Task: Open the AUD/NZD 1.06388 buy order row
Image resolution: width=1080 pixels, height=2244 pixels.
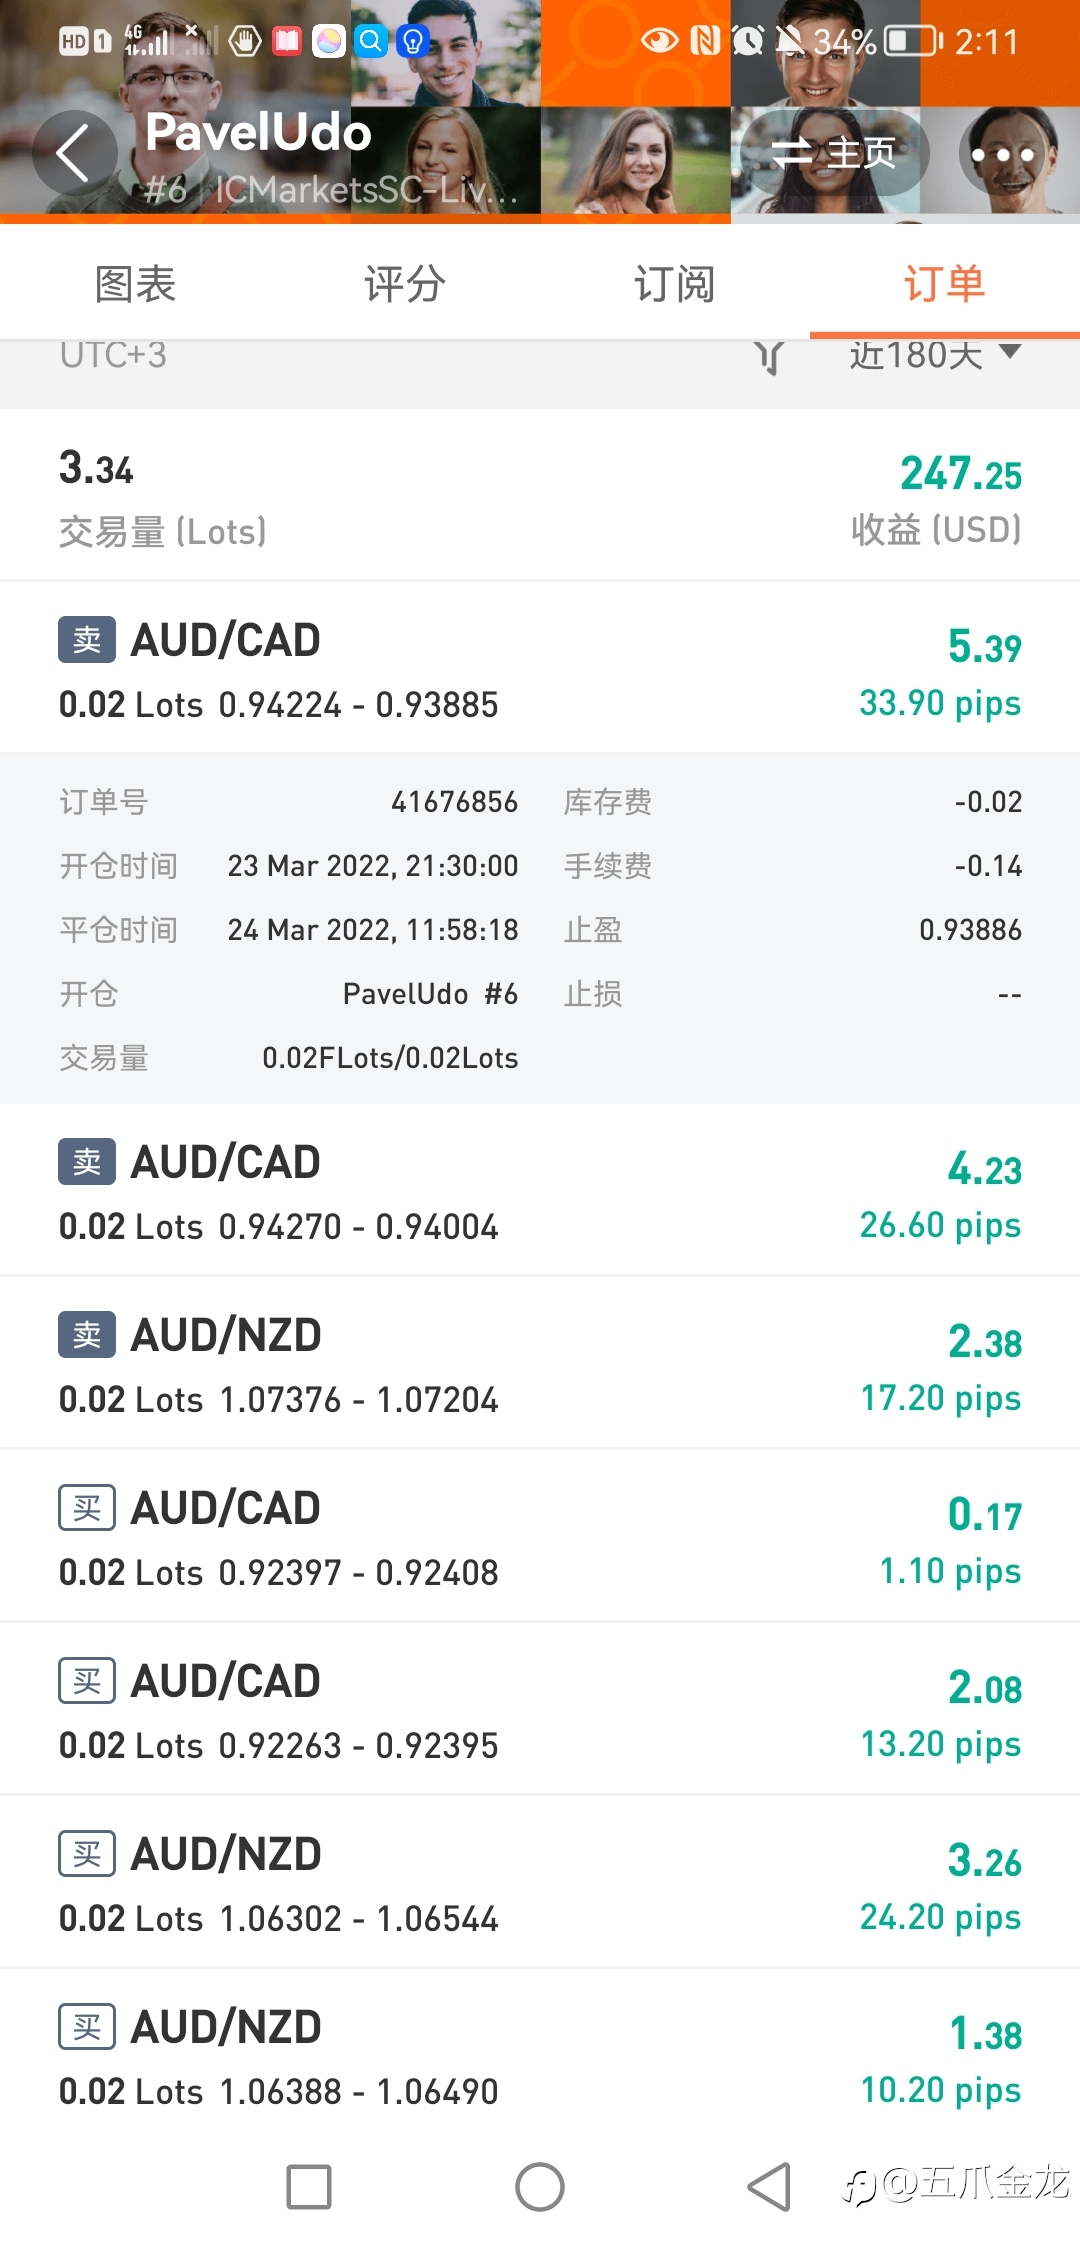Action: (x=540, y=2056)
